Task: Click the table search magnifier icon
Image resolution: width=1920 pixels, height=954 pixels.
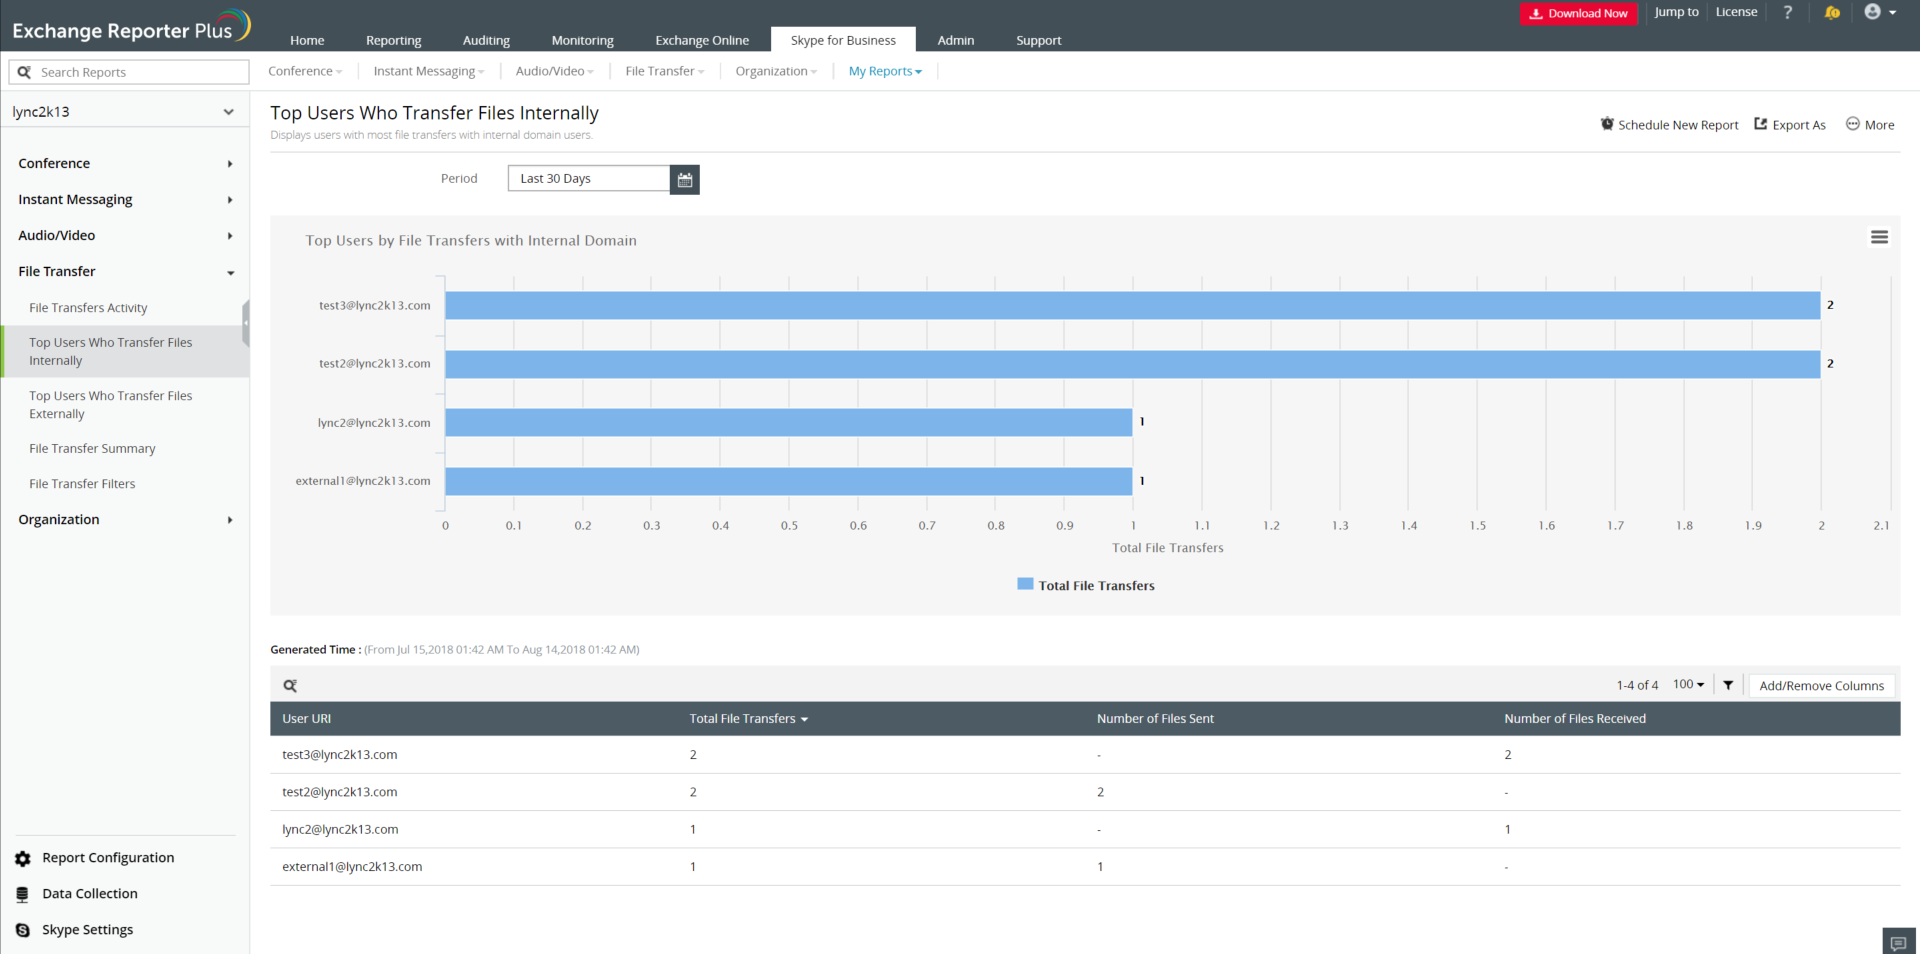Action: coord(290,686)
